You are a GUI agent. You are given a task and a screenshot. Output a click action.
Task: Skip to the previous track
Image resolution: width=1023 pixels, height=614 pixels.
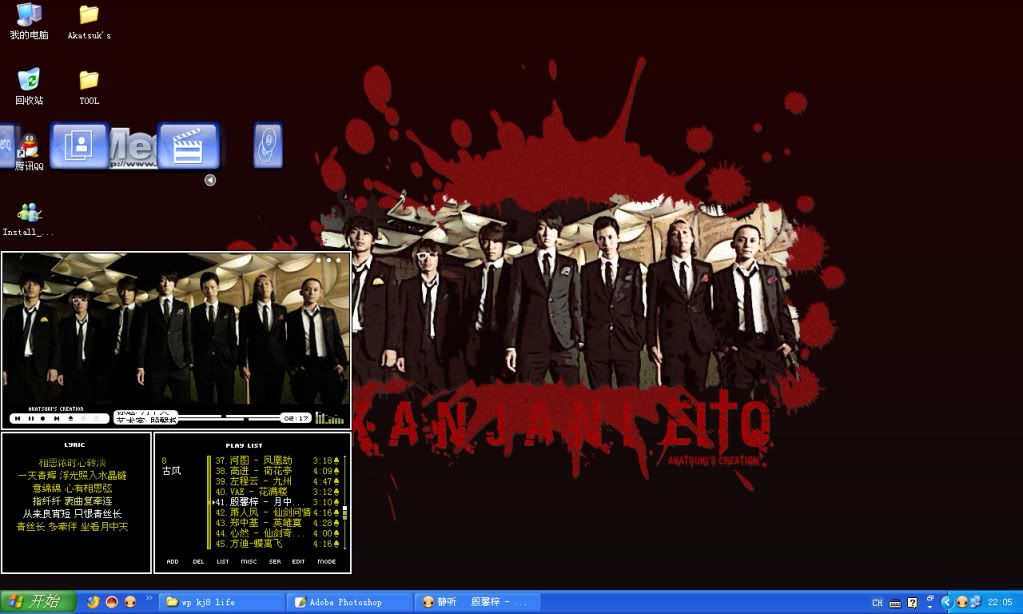17,418
